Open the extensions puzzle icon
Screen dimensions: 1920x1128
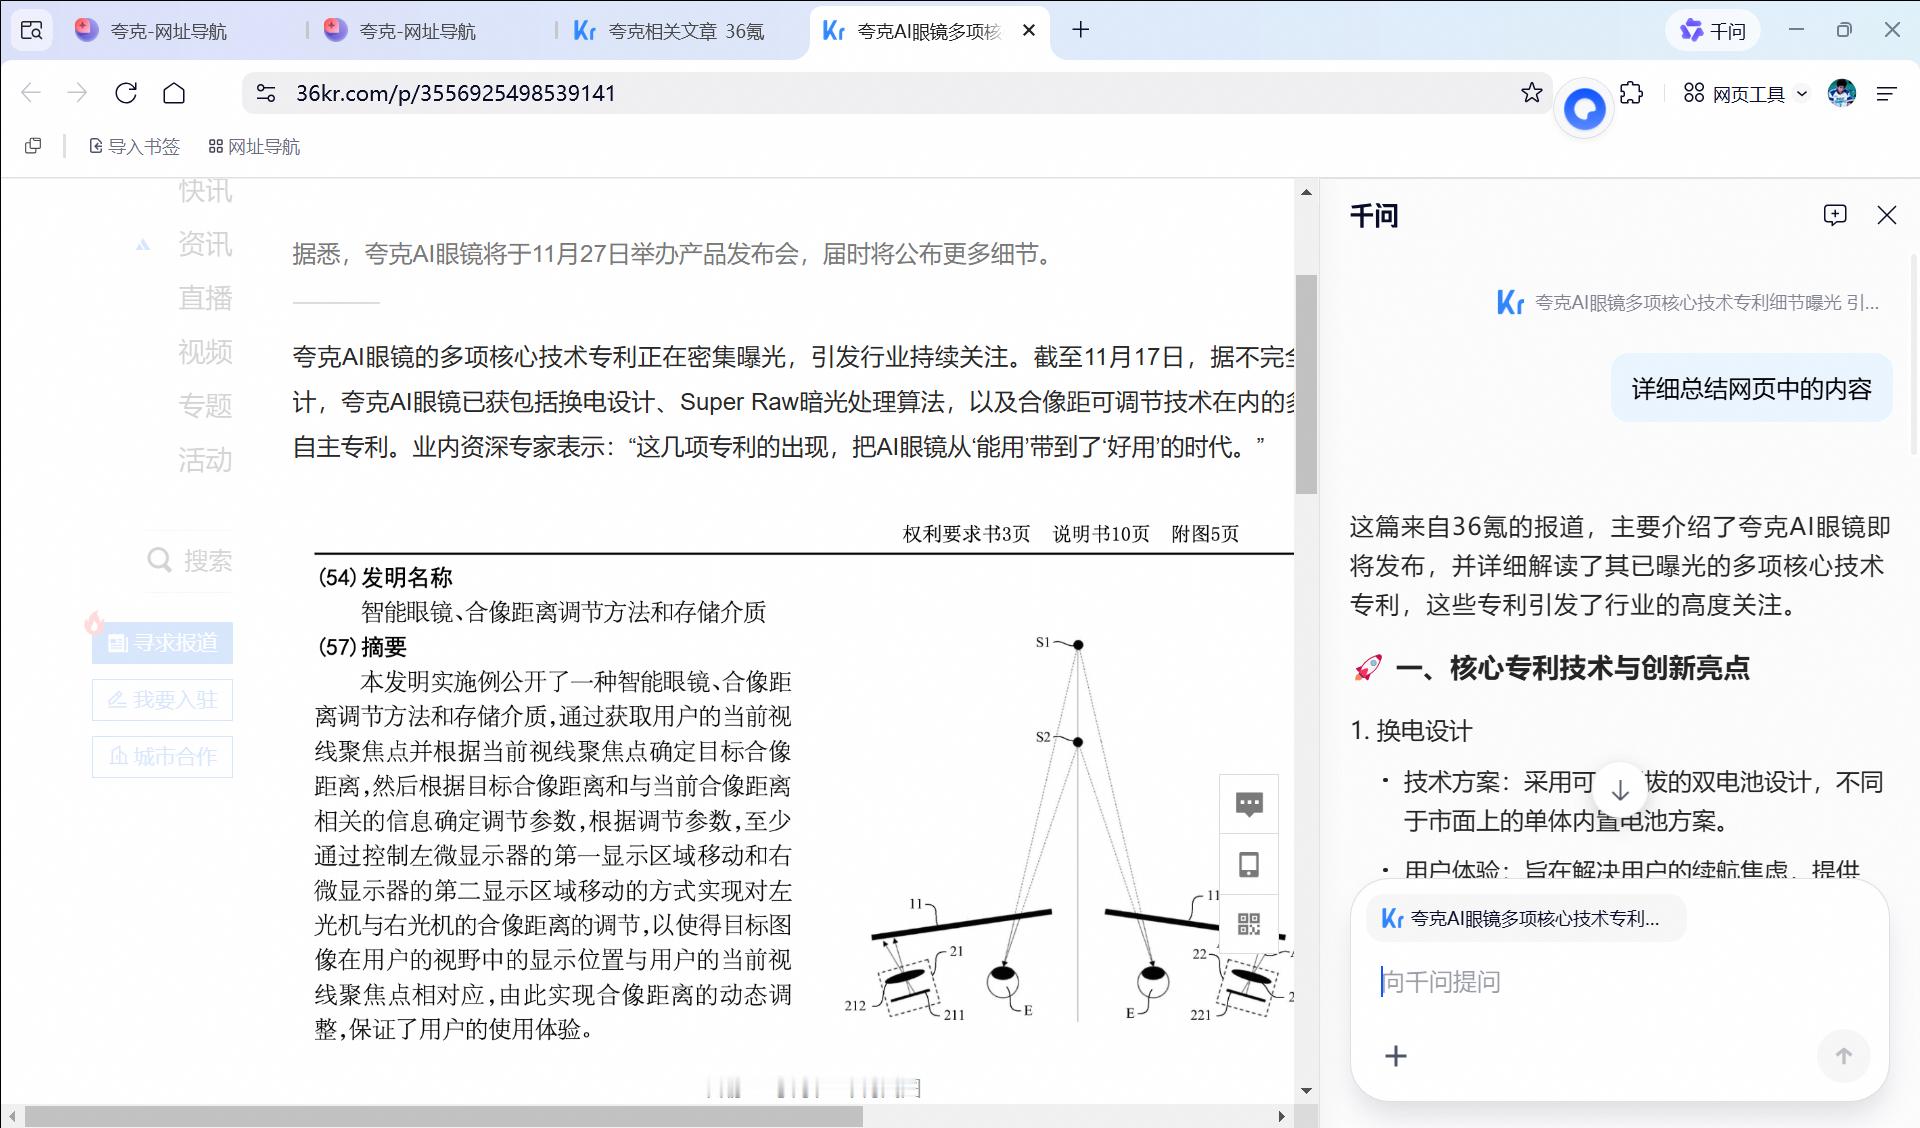(x=1631, y=93)
